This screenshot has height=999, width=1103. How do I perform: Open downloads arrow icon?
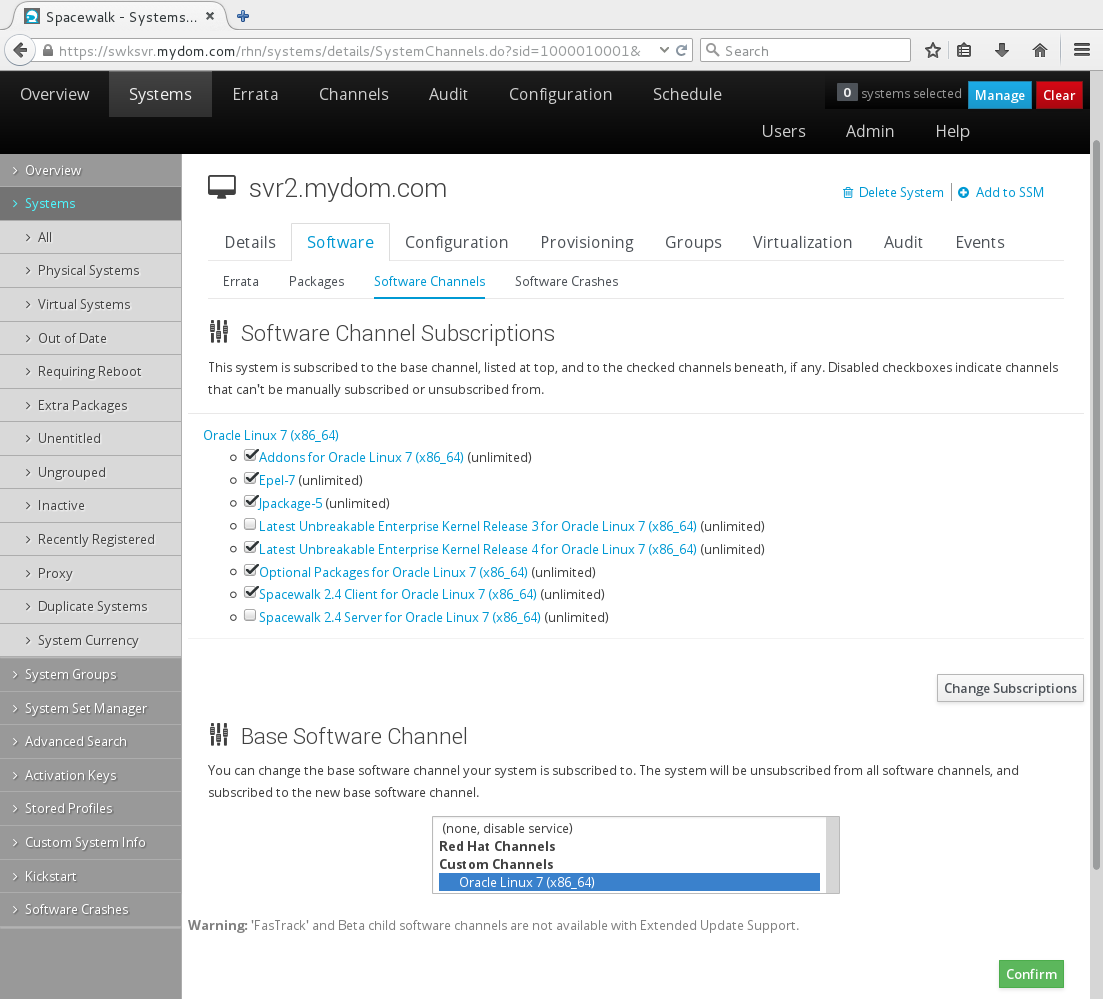(x=1002, y=50)
